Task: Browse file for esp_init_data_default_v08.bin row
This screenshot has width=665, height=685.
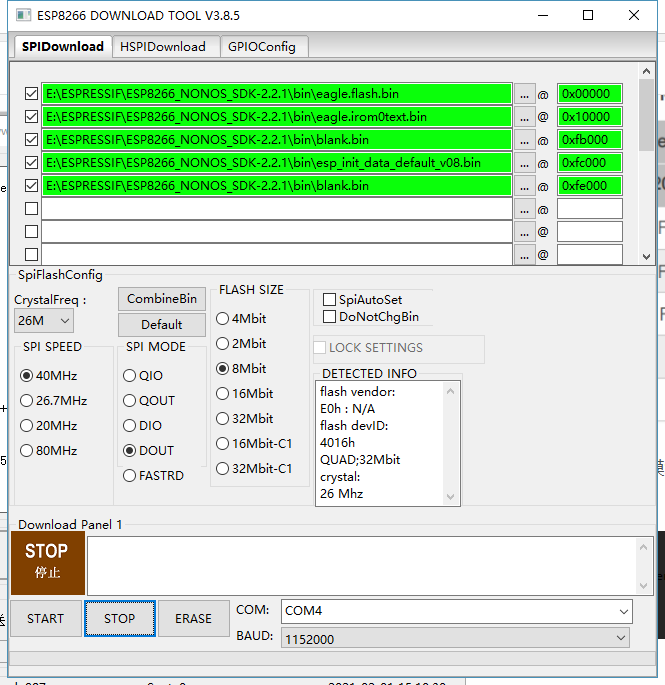Action: 524,163
